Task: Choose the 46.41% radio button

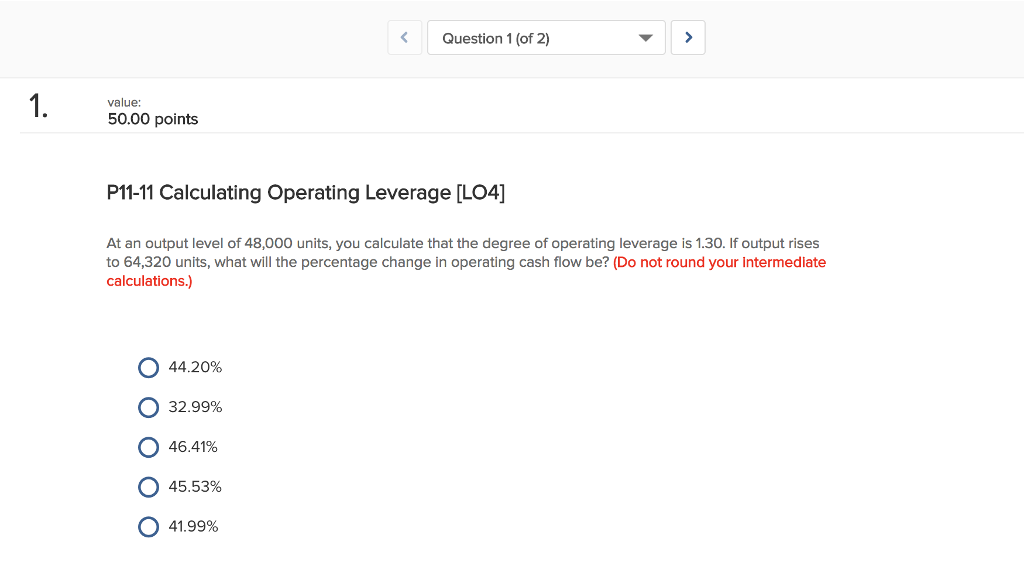Action: point(149,447)
